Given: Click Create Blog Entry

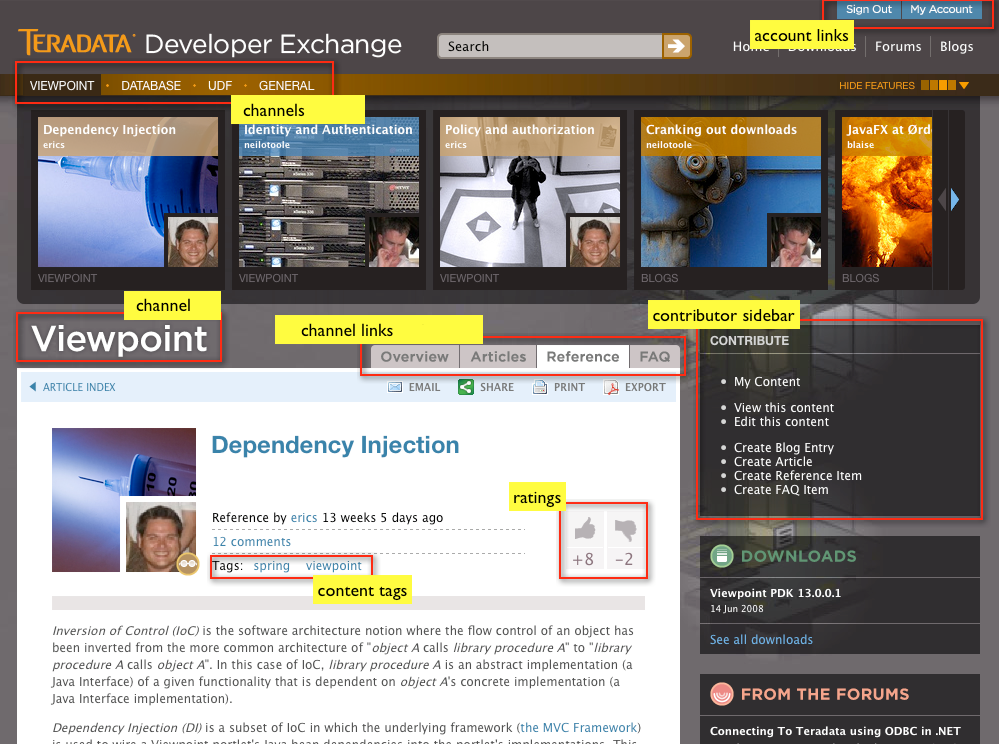Looking at the screenshot, I should click(x=784, y=448).
